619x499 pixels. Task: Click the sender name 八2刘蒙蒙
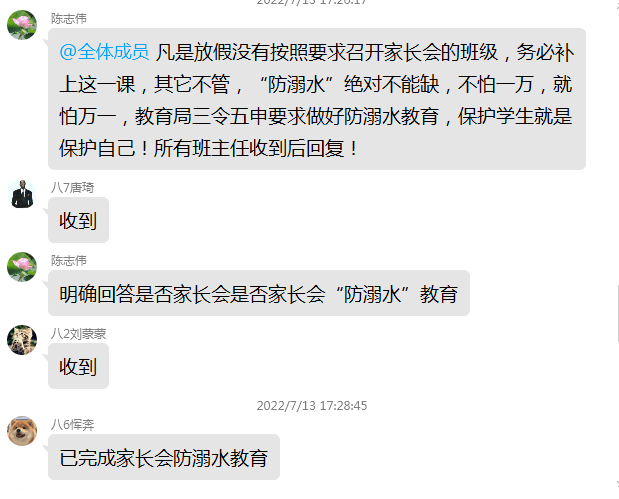(x=79, y=334)
